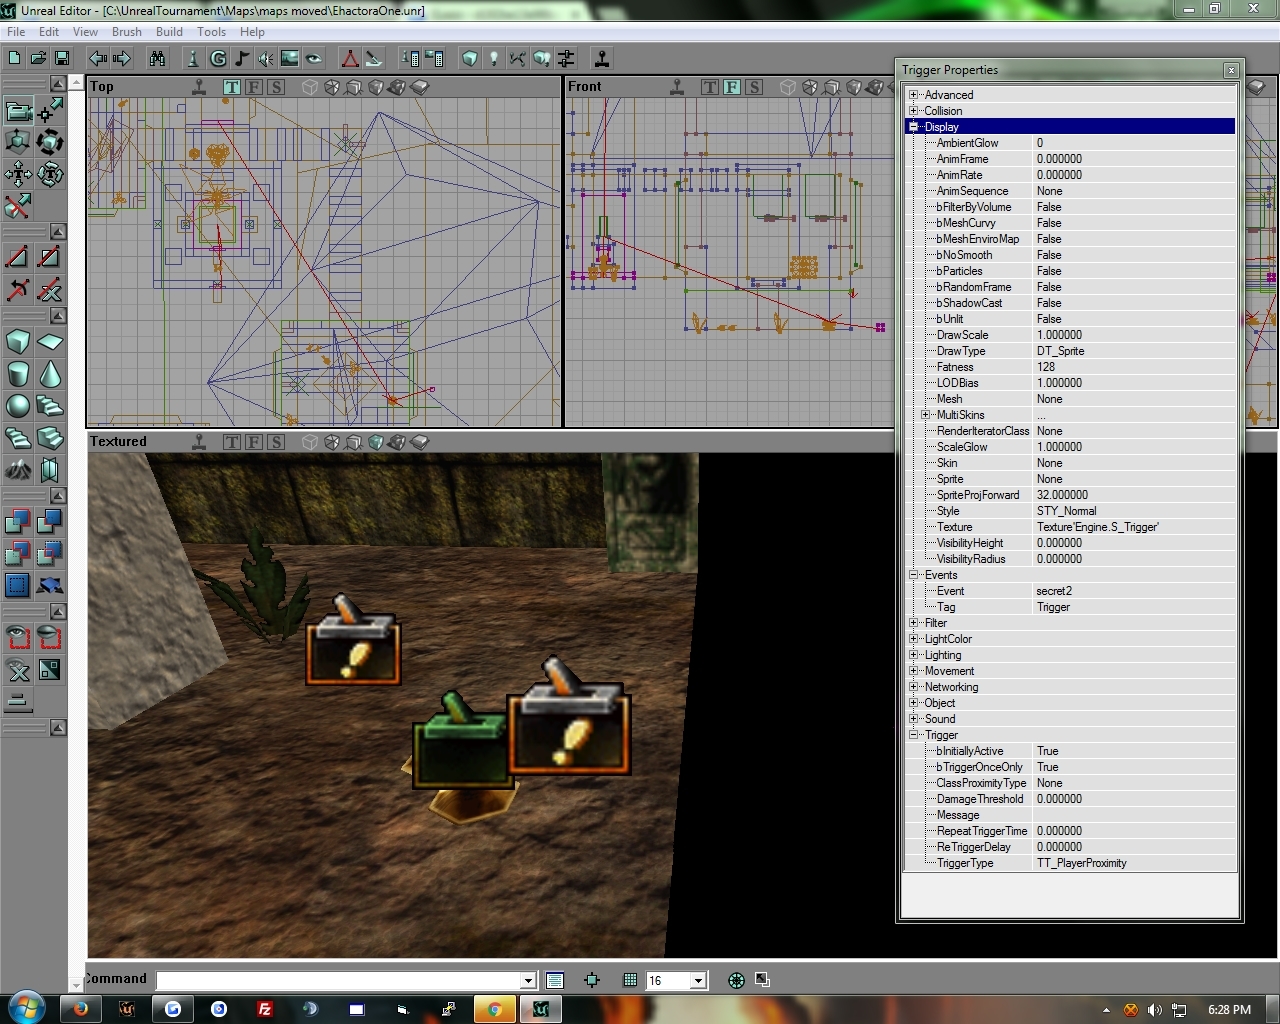This screenshot has width=1280, height=1024.
Task: Click the Add brush to world icon
Action: coord(18,521)
